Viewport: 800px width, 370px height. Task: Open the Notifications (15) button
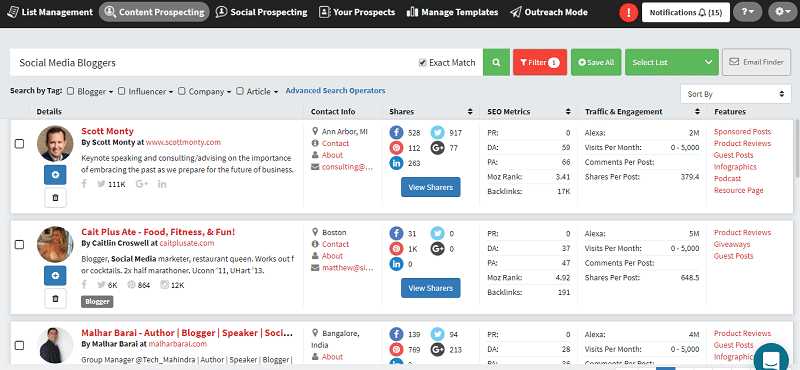685,12
